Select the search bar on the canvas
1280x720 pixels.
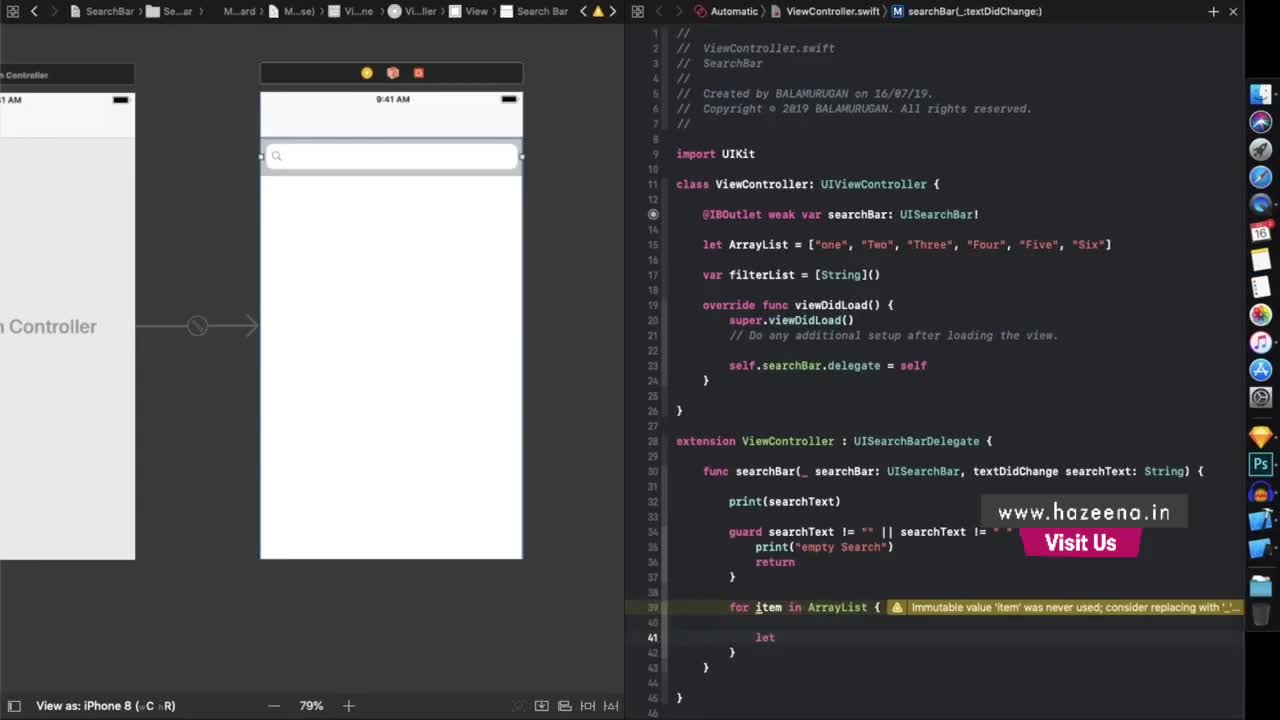point(391,156)
